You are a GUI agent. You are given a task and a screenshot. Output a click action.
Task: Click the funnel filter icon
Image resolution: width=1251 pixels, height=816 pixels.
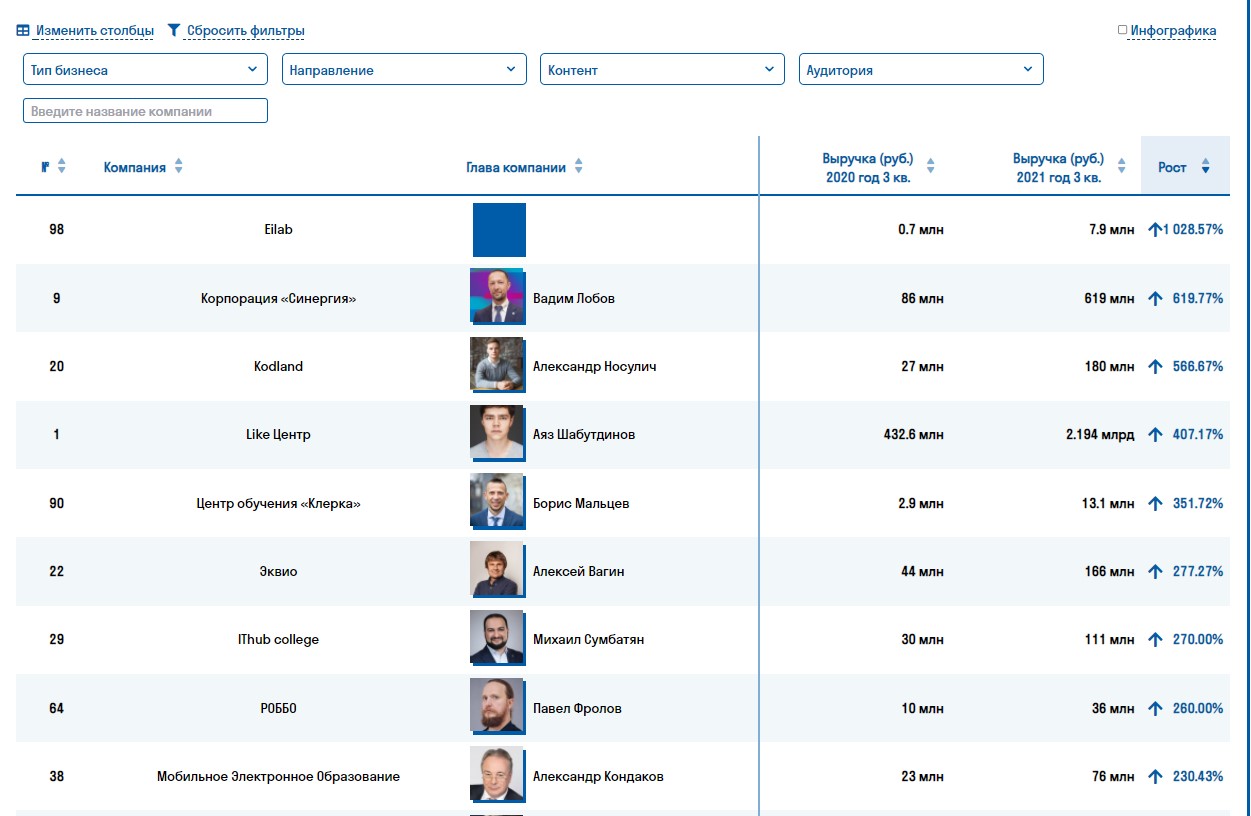click(174, 31)
